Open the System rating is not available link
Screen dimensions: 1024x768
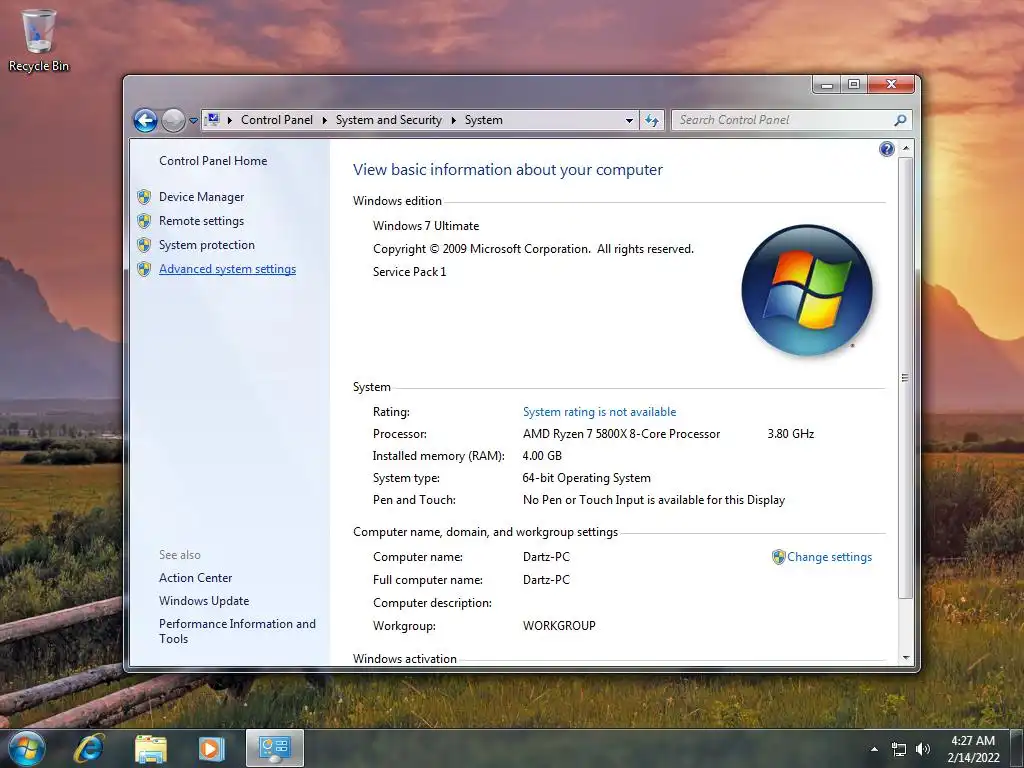click(600, 412)
